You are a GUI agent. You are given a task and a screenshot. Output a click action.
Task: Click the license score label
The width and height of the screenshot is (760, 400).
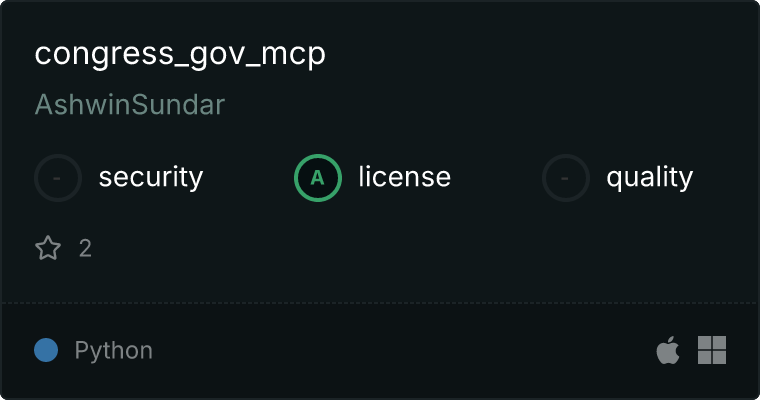point(405,176)
